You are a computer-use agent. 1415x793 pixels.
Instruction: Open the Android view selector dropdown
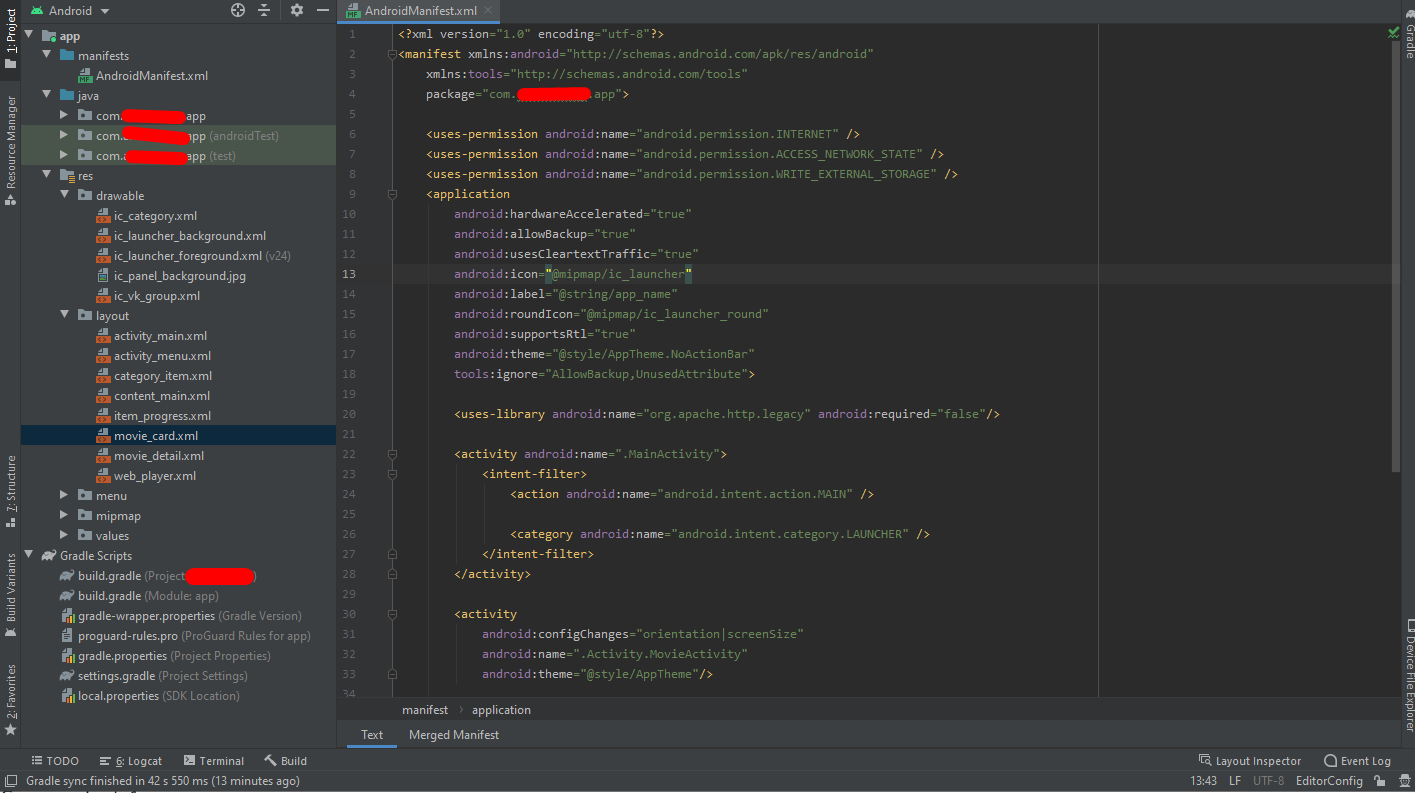click(x=70, y=10)
